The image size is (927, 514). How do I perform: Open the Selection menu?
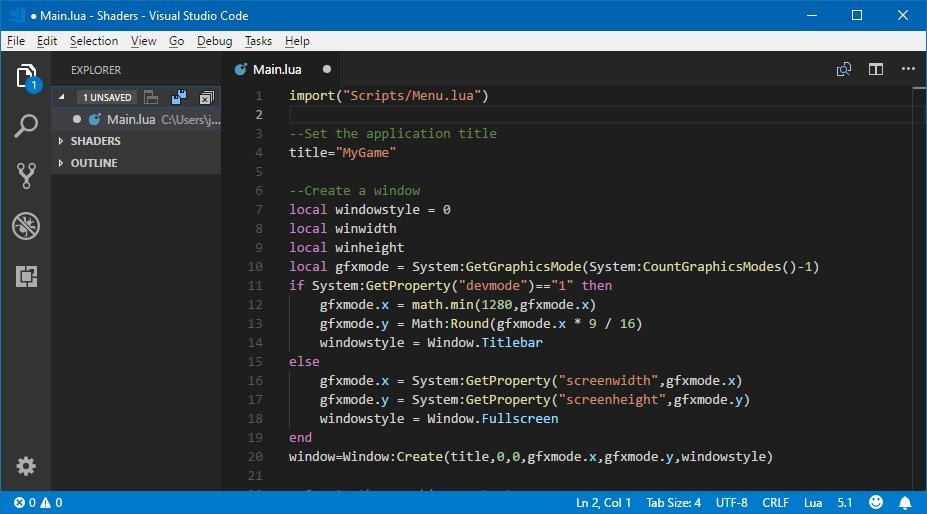point(94,41)
